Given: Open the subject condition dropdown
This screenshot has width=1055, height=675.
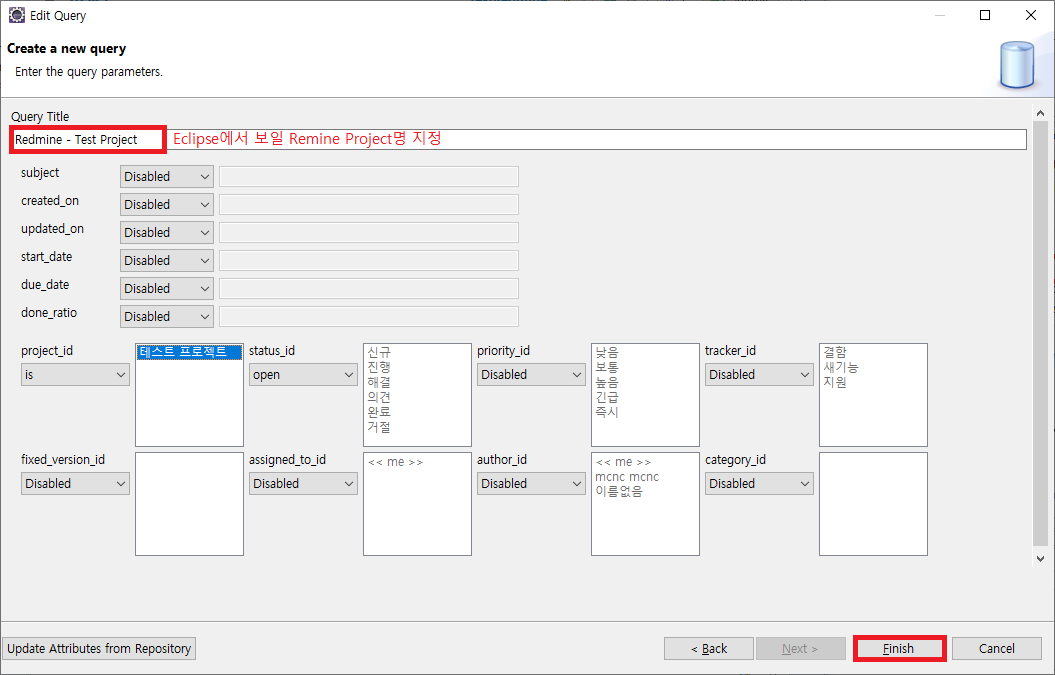Looking at the screenshot, I should pyautogui.click(x=167, y=176).
